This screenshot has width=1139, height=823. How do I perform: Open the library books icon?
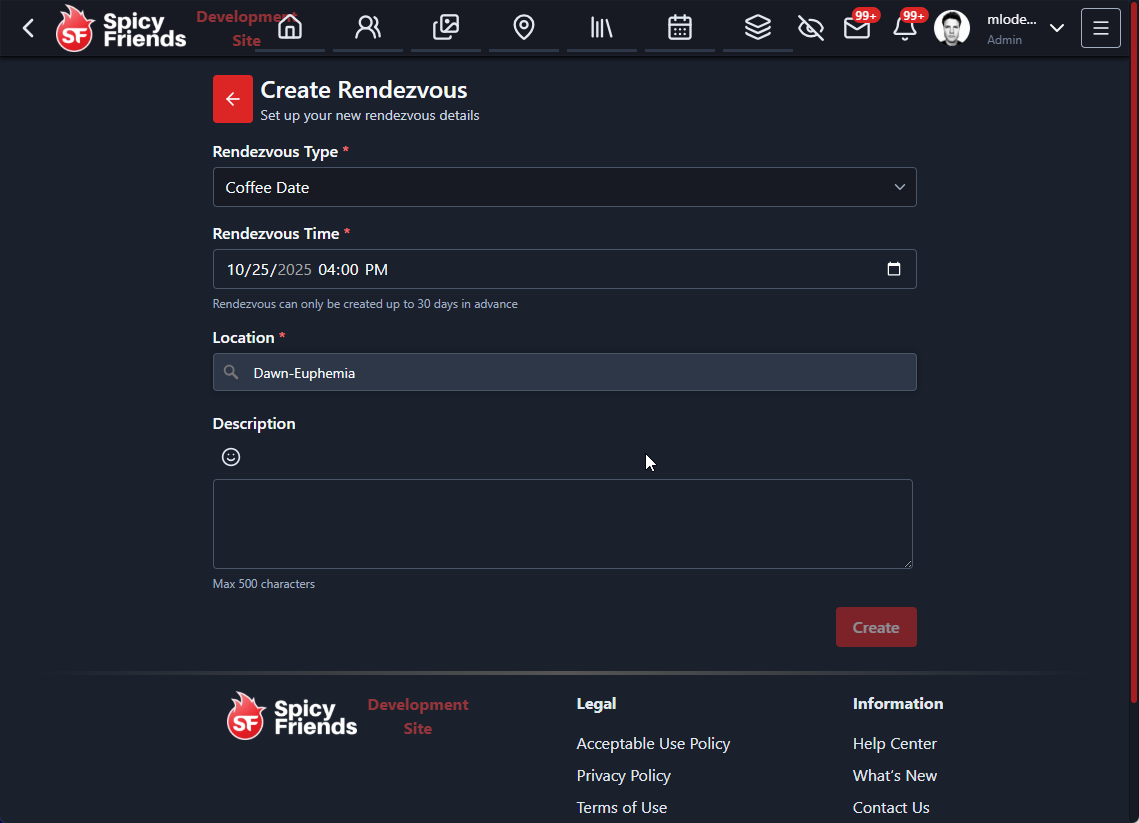pos(602,27)
